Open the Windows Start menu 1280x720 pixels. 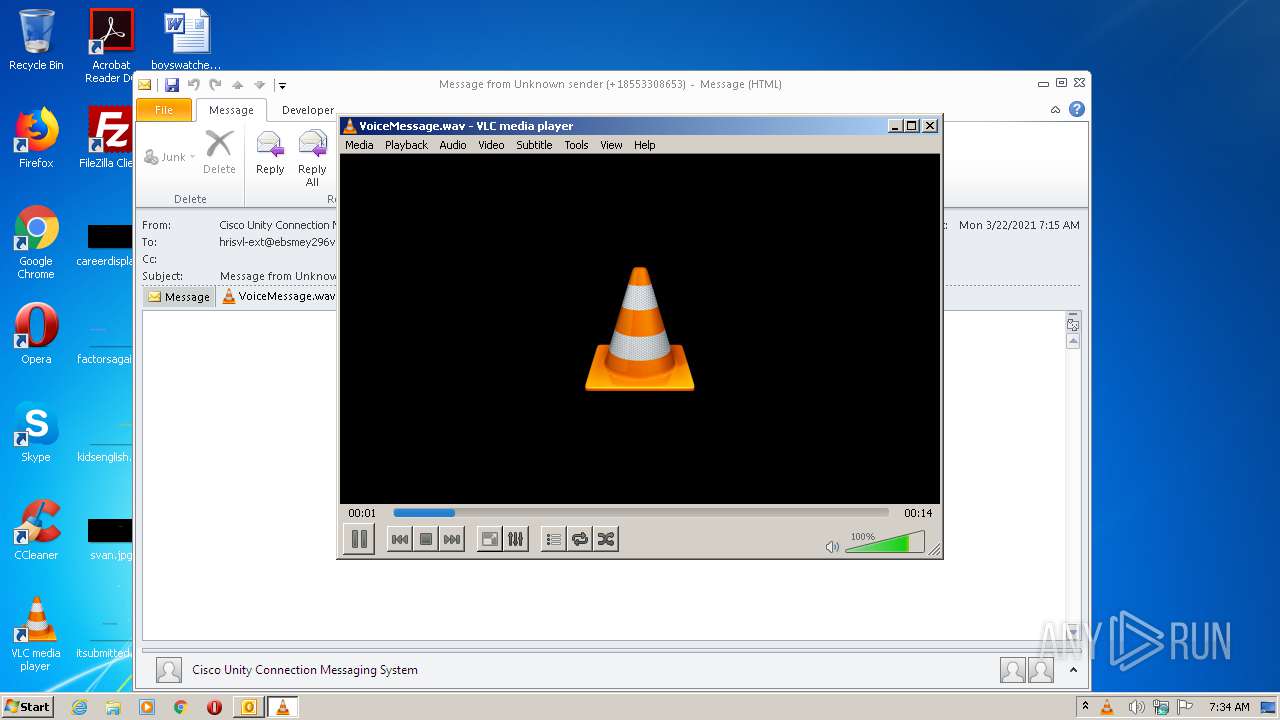click(x=28, y=706)
